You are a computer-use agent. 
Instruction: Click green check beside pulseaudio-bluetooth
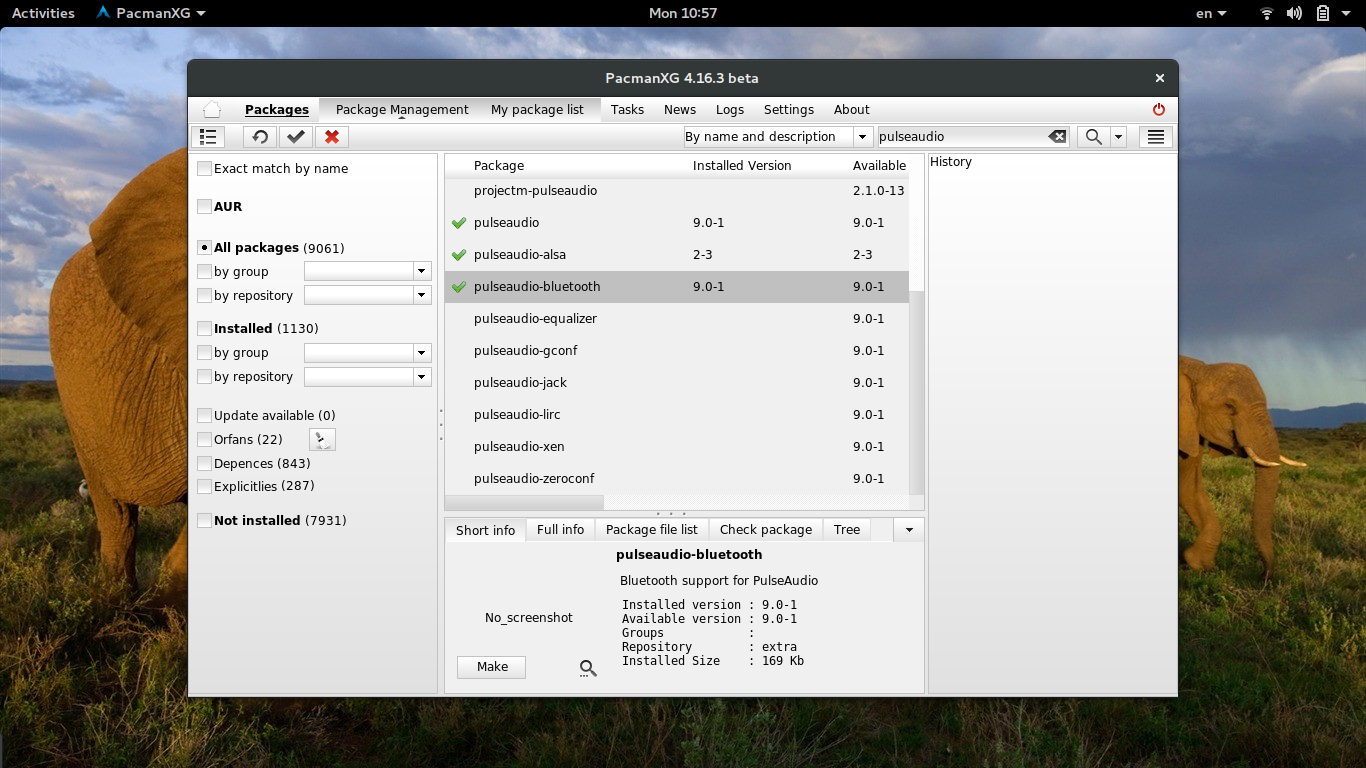click(459, 287)
